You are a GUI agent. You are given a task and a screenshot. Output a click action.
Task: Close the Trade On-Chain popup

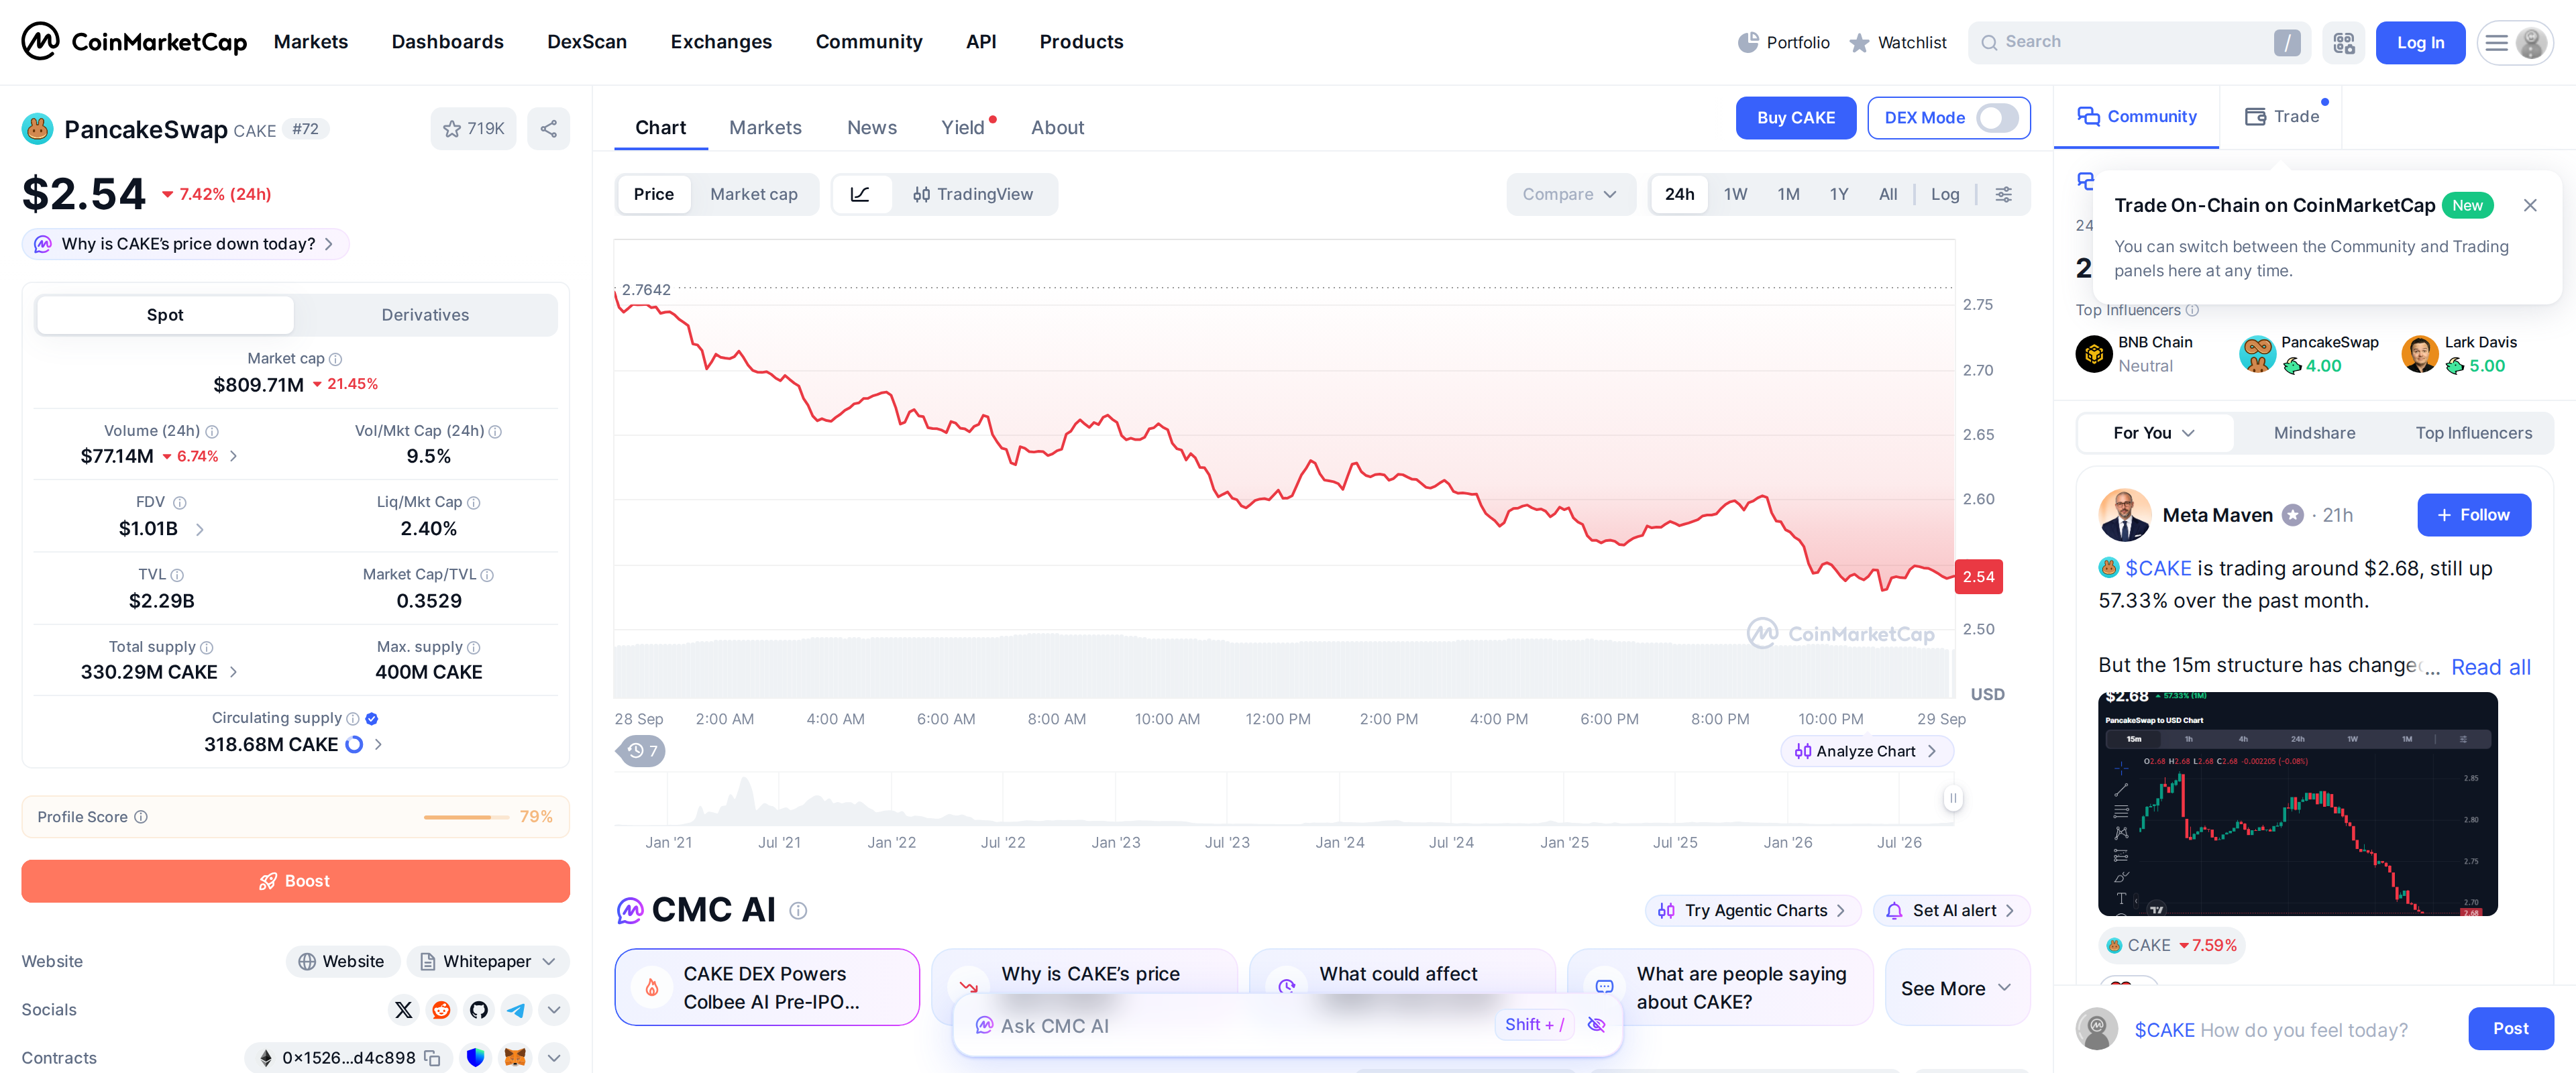click(x=2530, y=205)
